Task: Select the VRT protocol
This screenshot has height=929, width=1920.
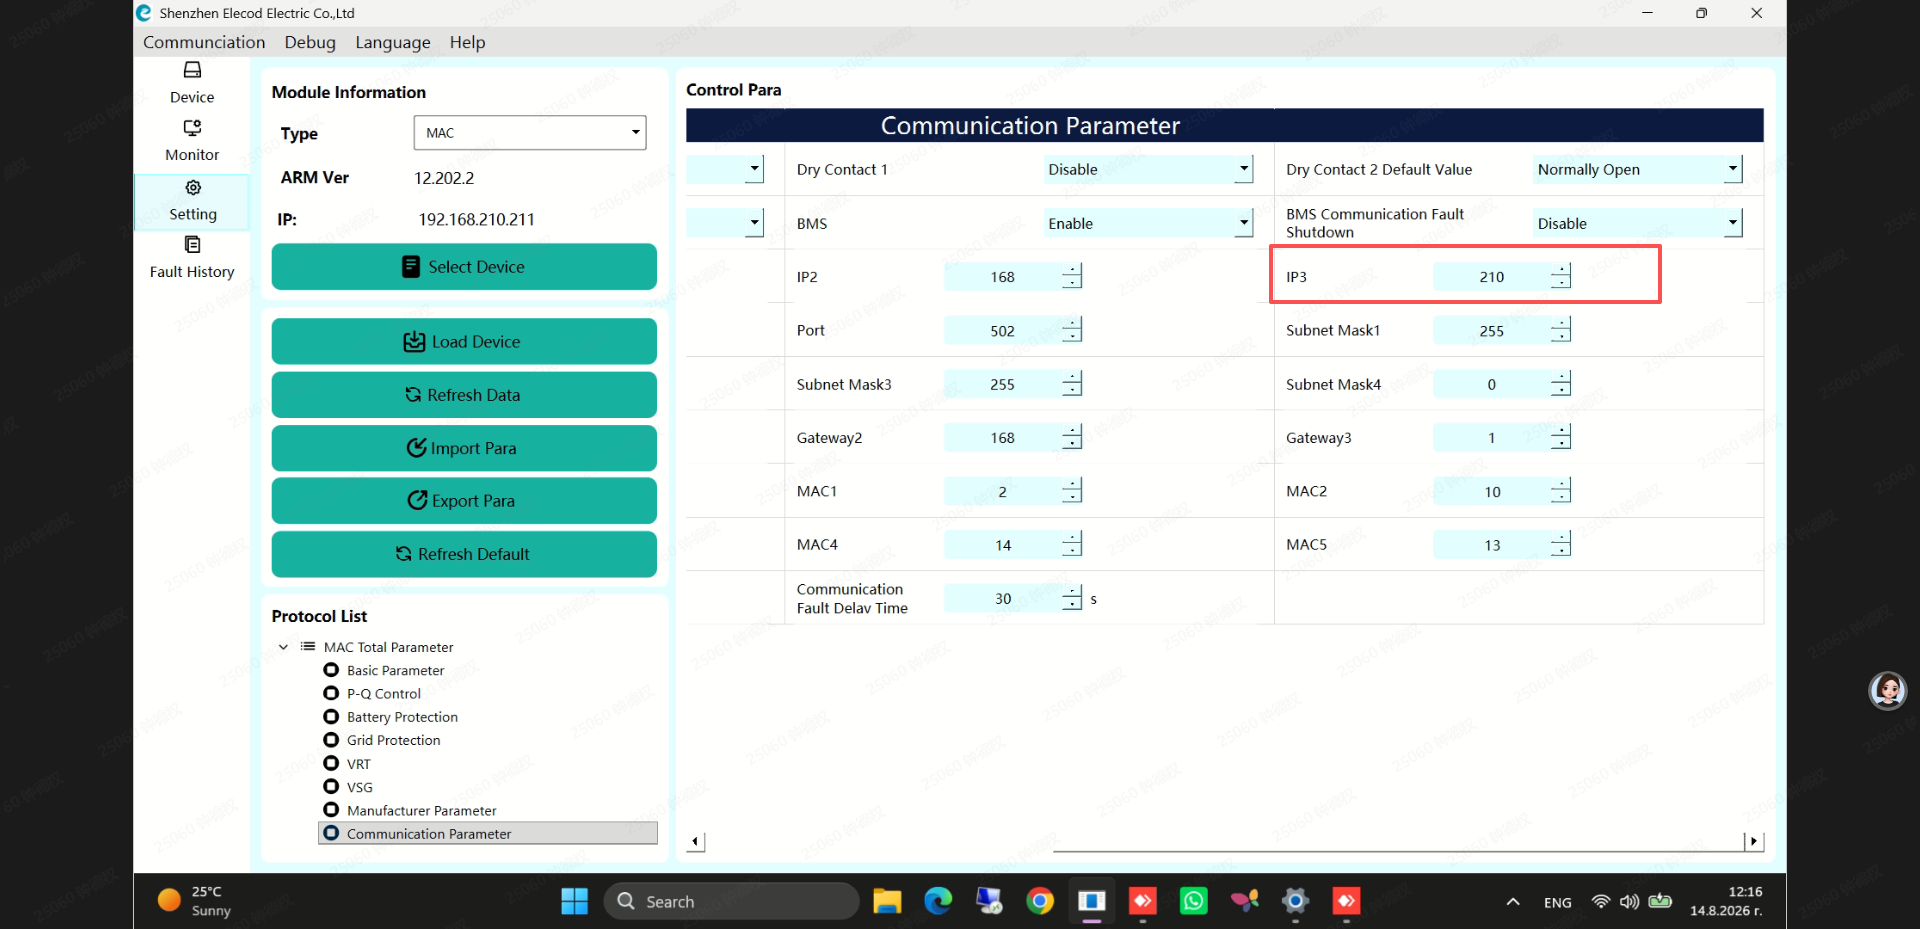Action: point(358,764)
